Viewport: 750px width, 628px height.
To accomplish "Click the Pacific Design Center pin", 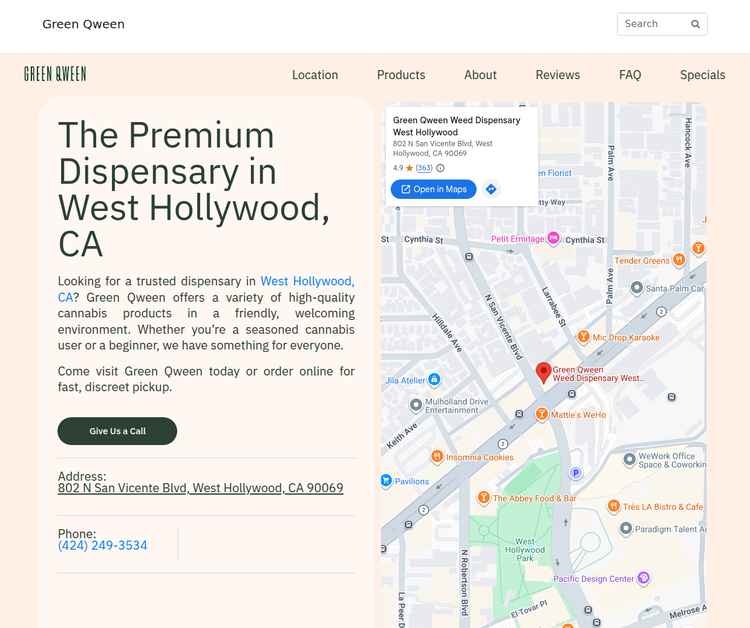I will 644,578.
